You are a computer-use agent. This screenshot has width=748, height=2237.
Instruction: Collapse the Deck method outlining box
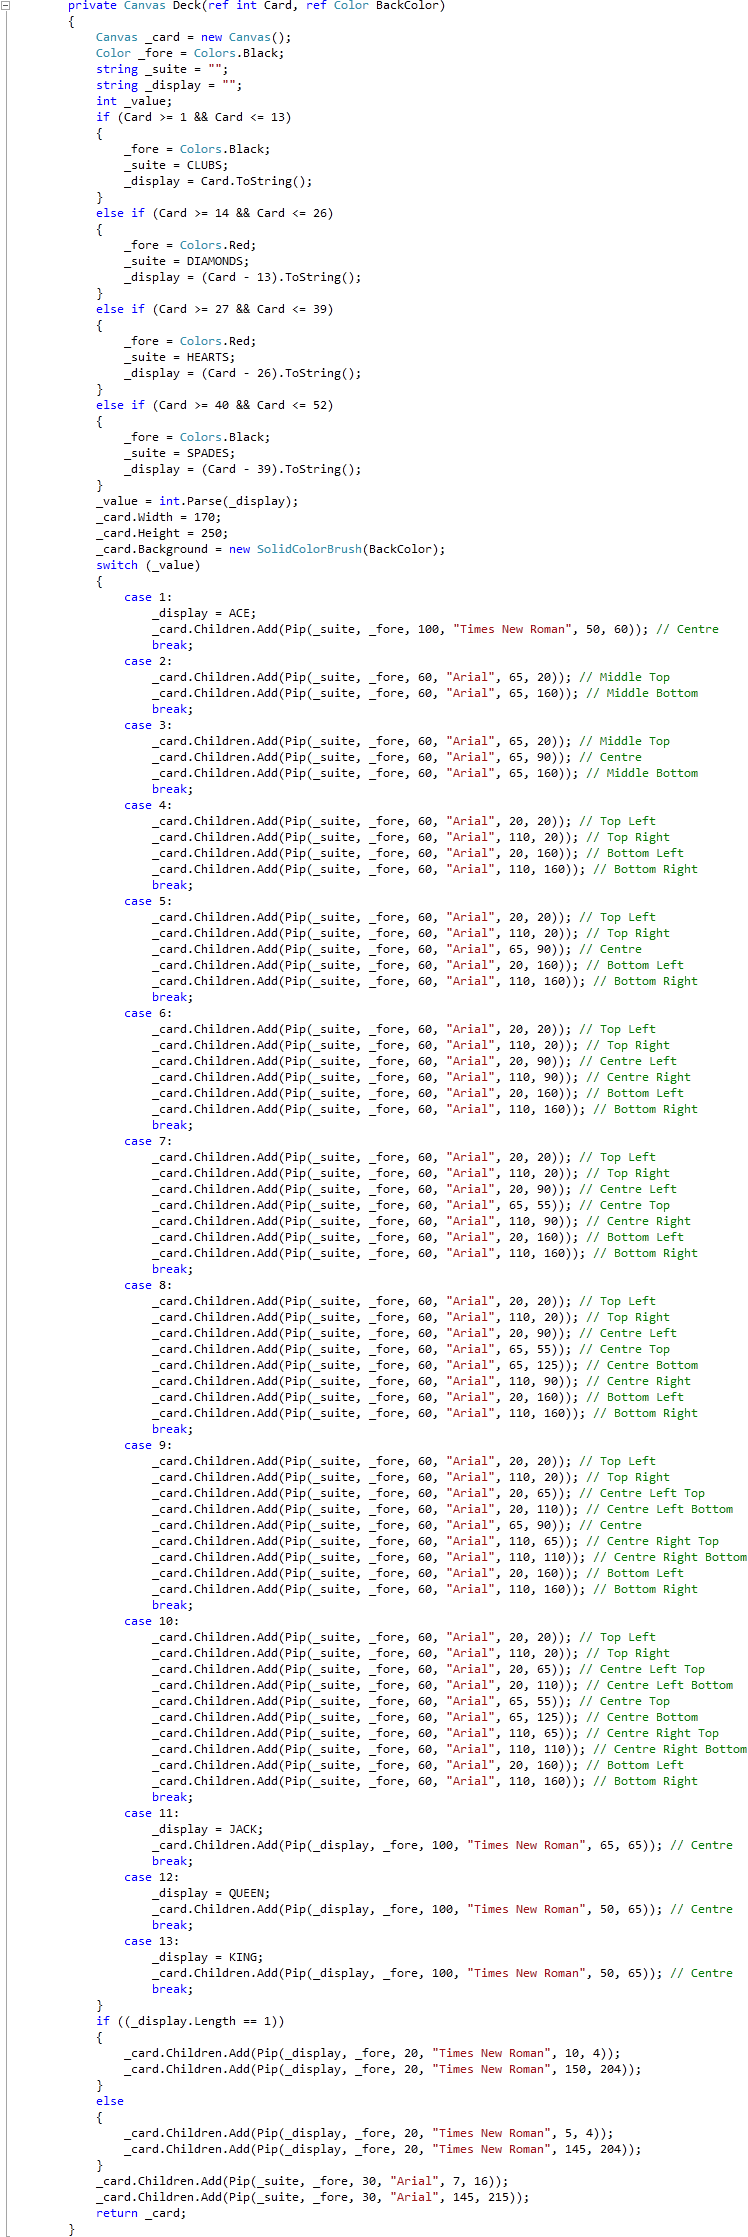point(5,5)
